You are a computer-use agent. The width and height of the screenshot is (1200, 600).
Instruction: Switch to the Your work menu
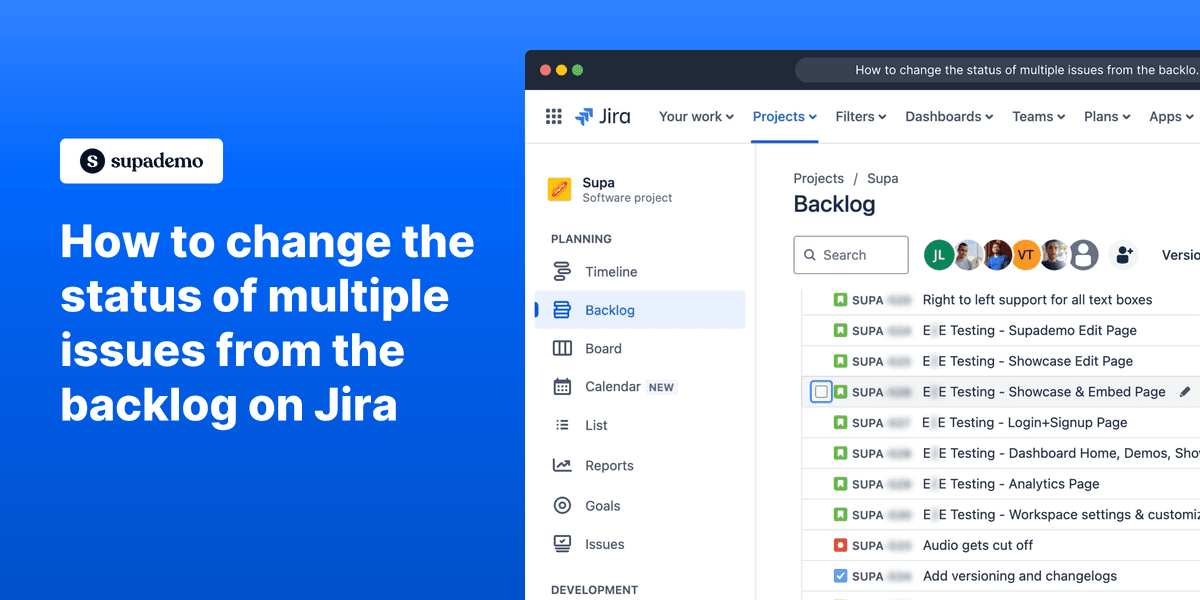point(696,116)
